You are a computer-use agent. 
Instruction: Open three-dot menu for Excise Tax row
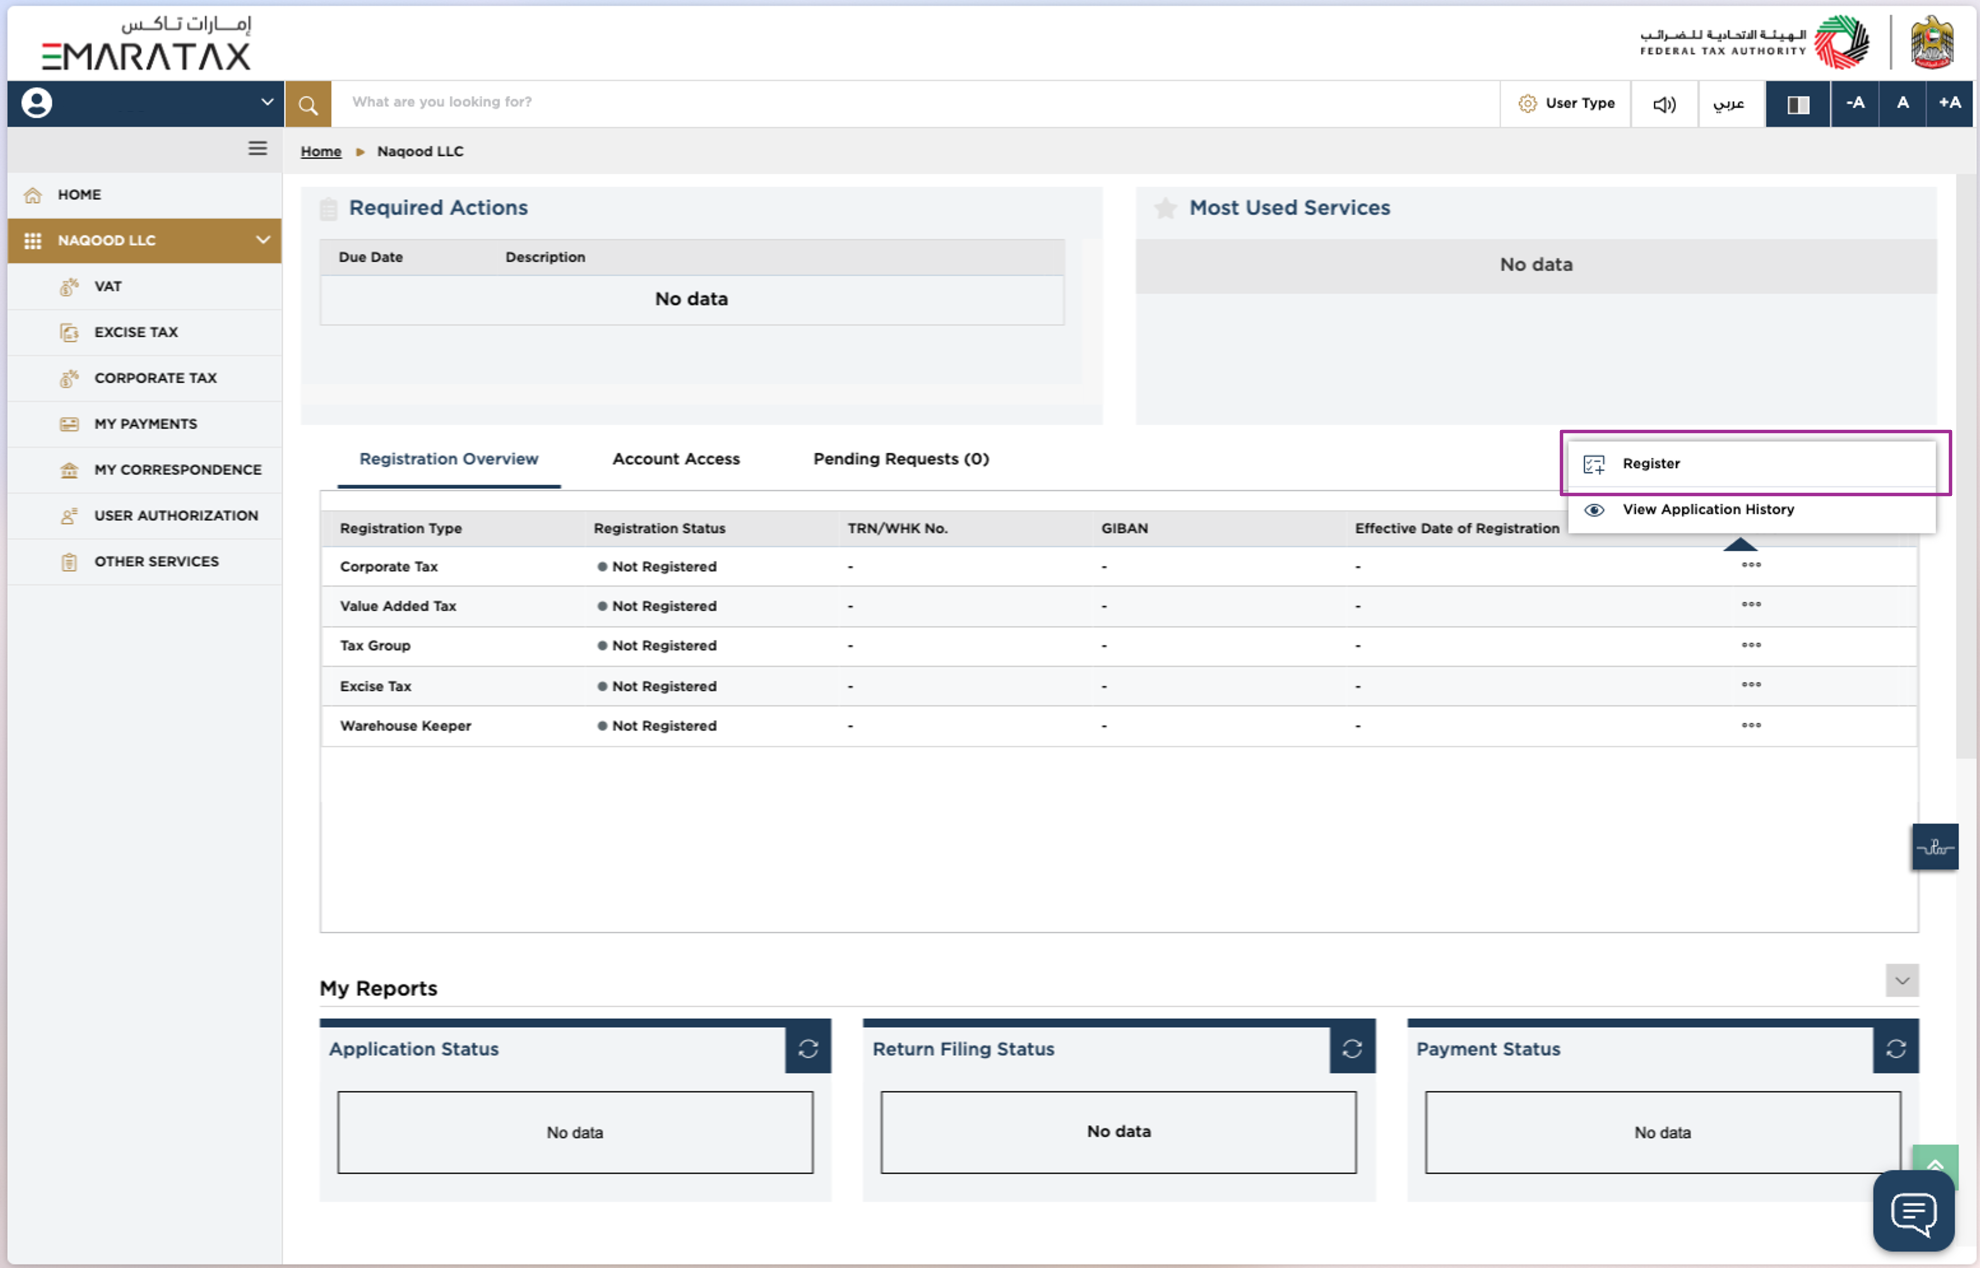click(x=1750, y=685)
